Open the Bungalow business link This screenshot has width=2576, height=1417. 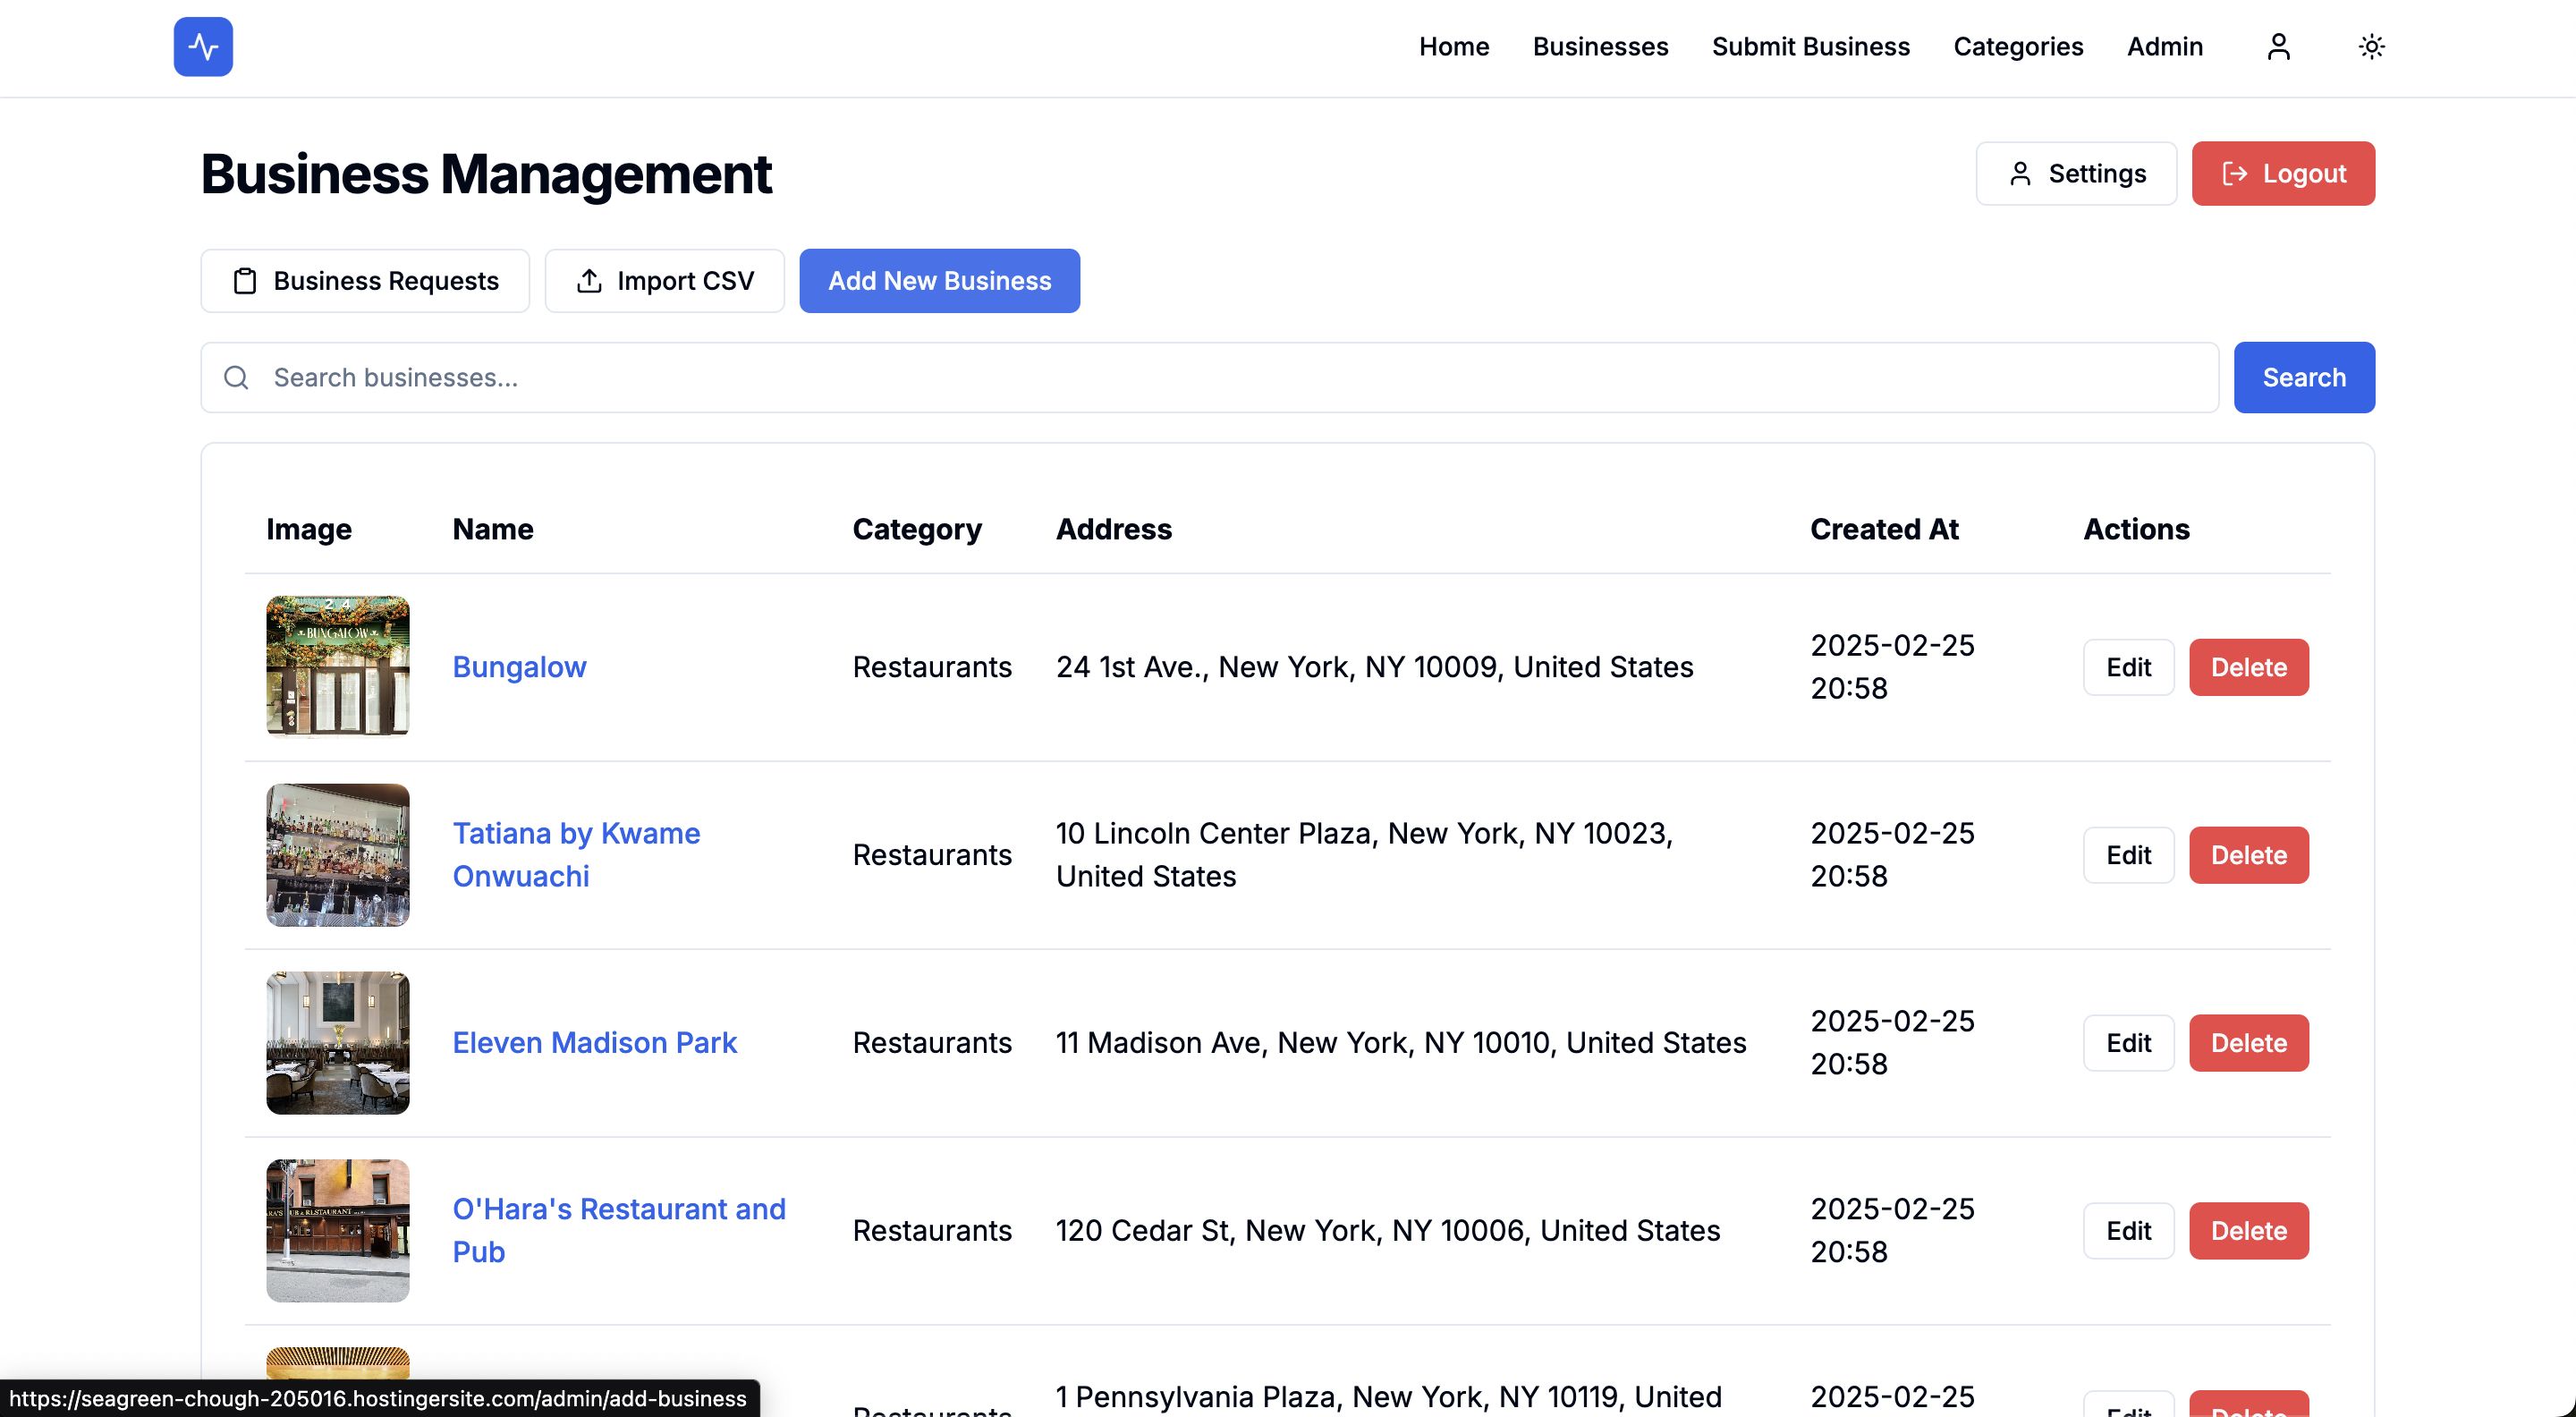[519, 667]
